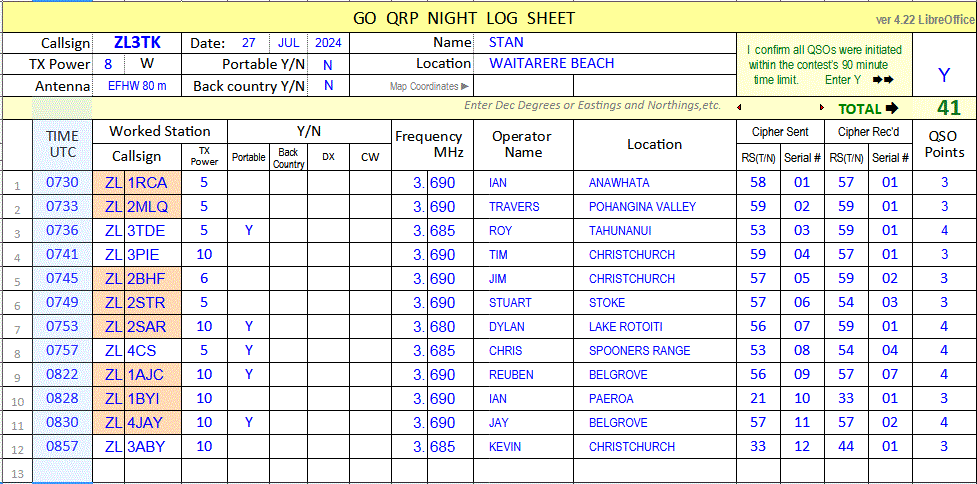Click the Back country Y/N header value N
This screenshot has height=484, width=977.
tap(328, 85)
